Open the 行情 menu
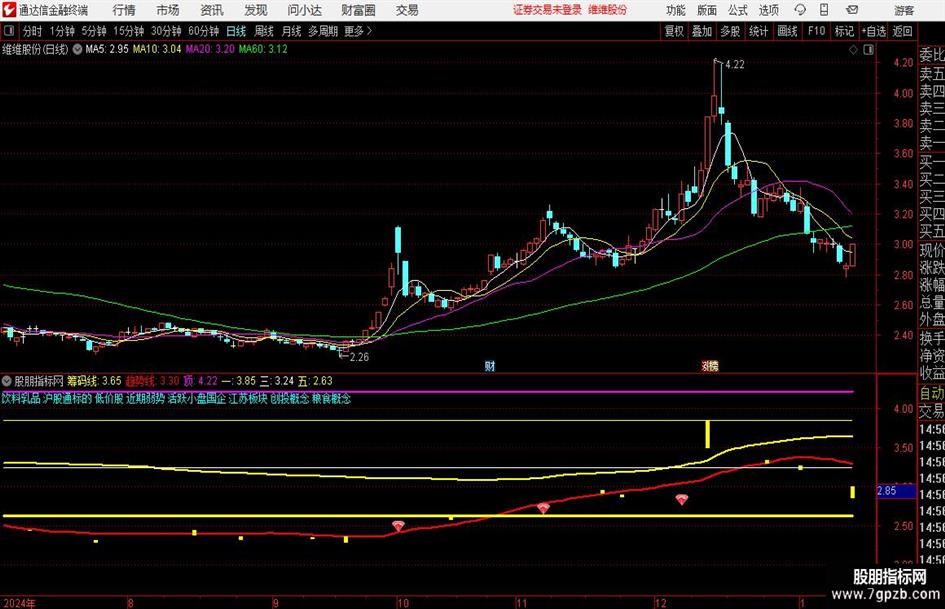The width and height of the screenshot is (945, 609). tap(124, 10)
